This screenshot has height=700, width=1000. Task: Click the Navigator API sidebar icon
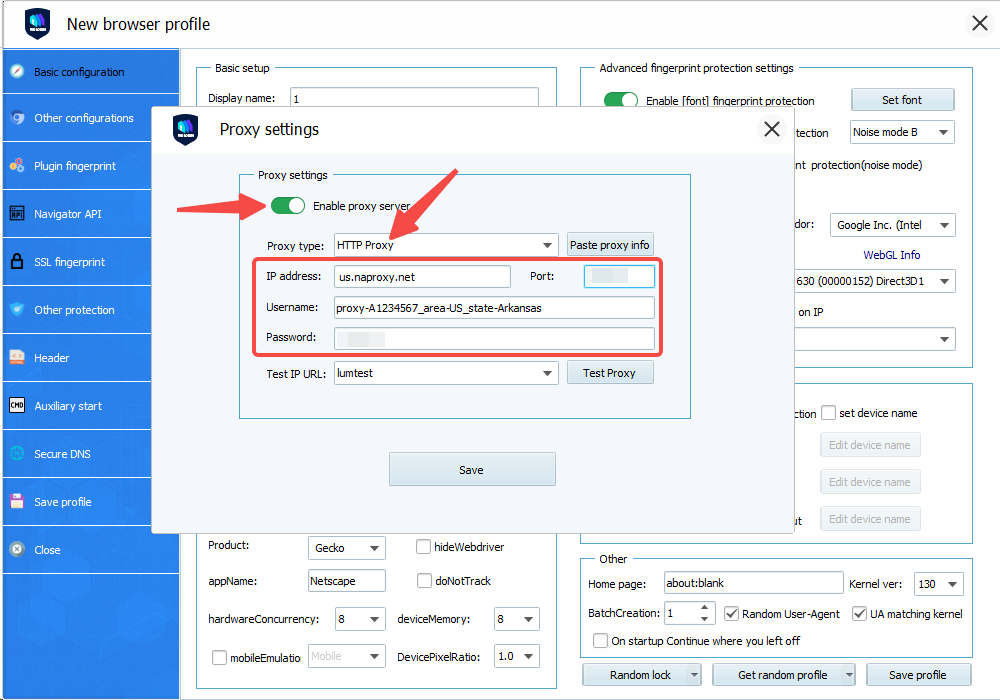[17, 214]
